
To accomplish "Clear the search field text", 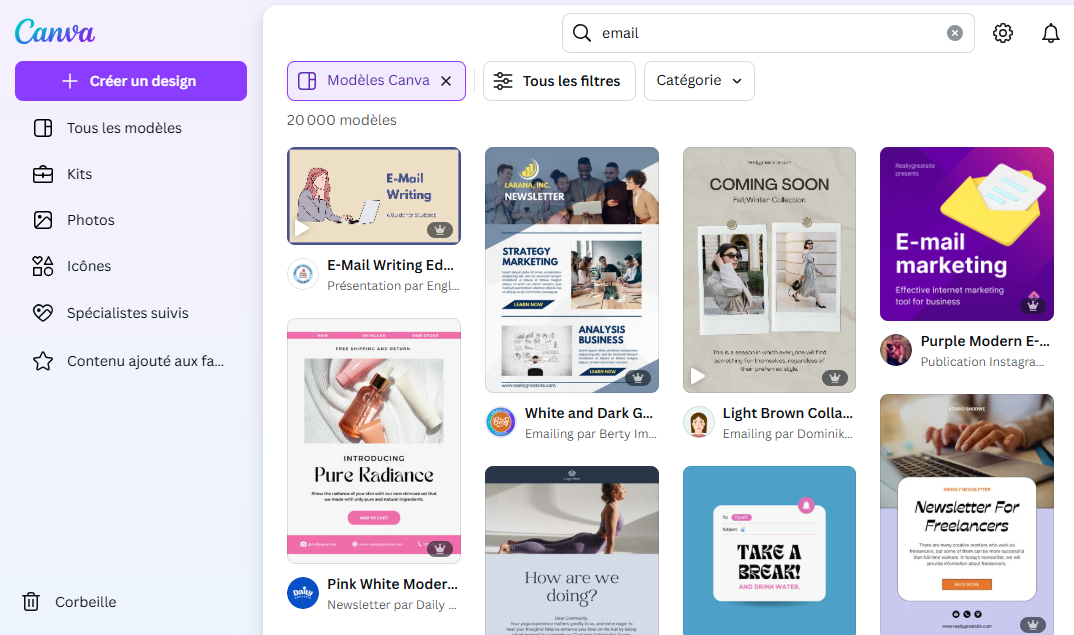I will point(955,33).
